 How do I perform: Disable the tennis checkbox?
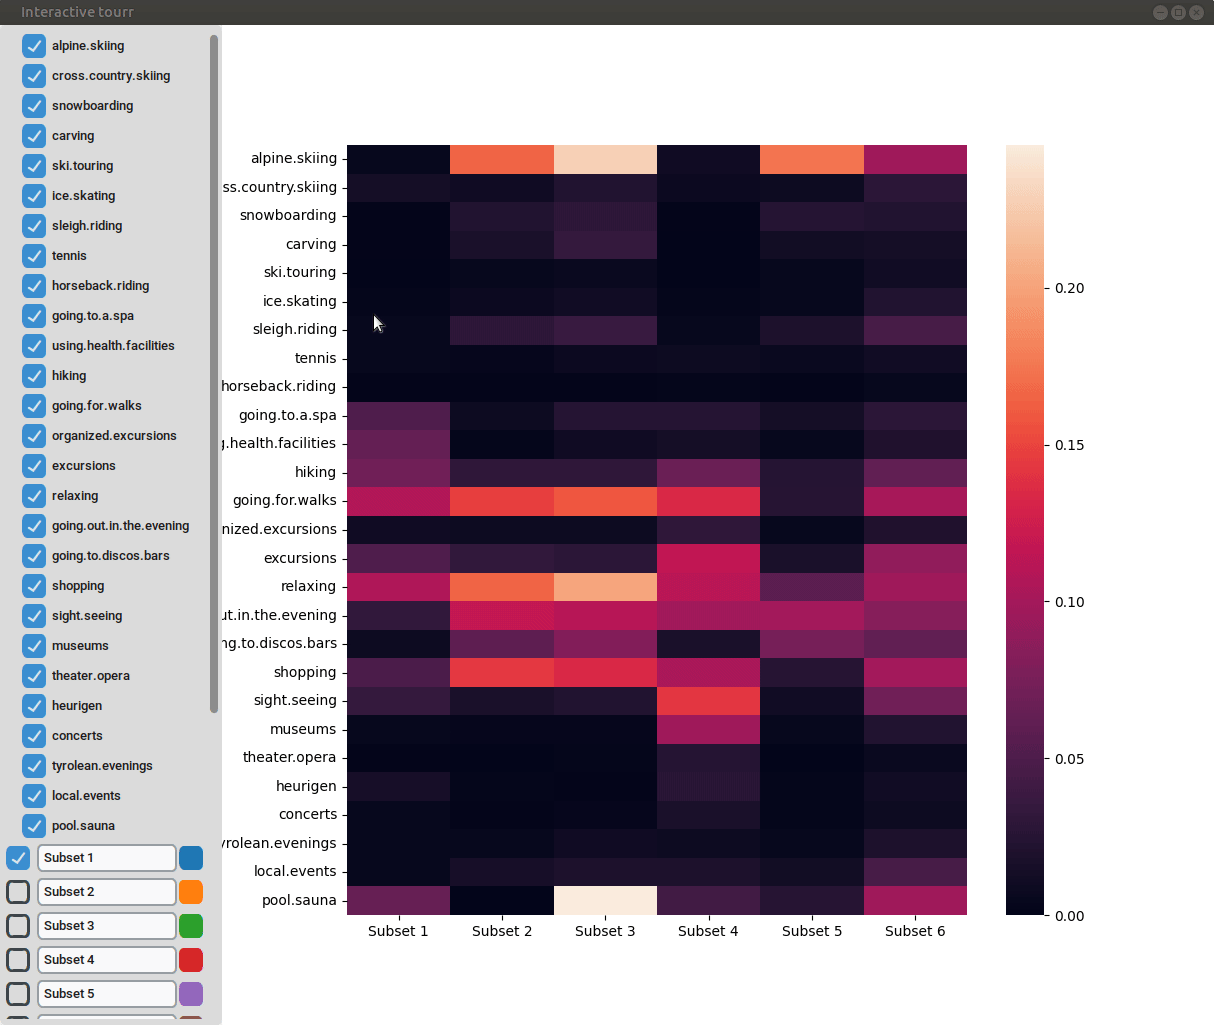click(34, 256)
